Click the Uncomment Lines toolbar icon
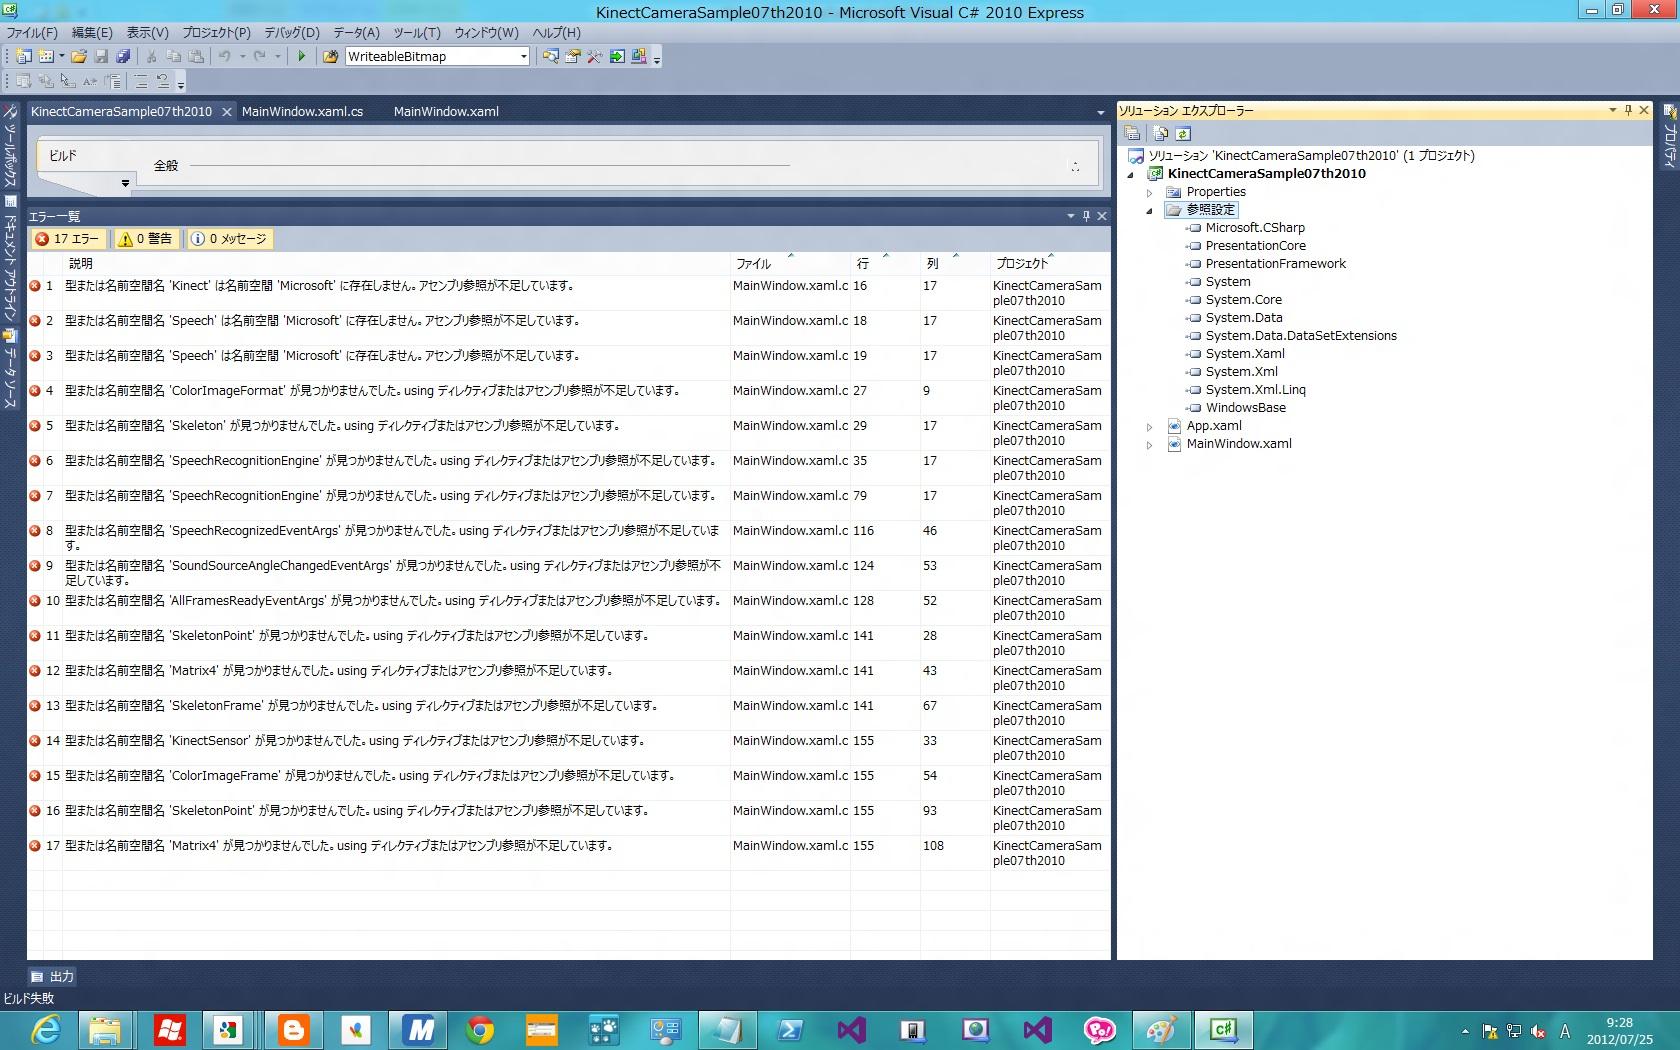Viewport: 1680px width, 1050px height. click(163, 81)
